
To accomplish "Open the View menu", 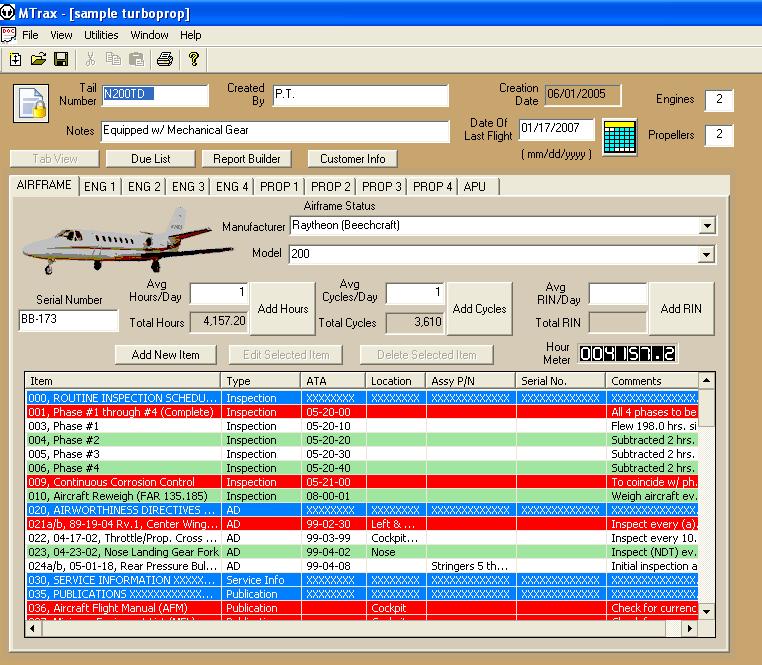I will (x=61, y=35).
